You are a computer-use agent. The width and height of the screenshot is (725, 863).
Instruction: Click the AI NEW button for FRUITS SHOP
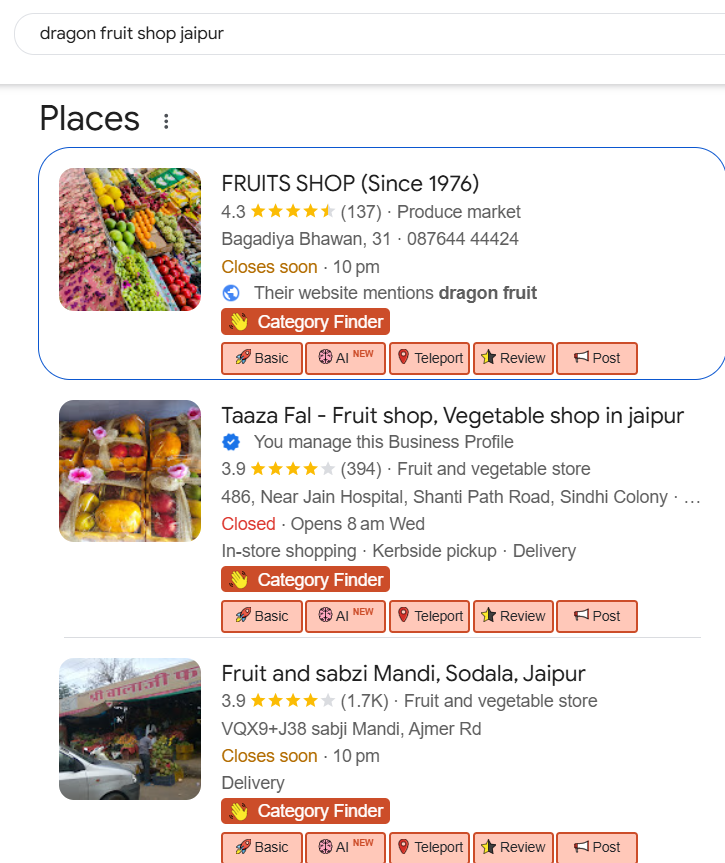click(345, 358)
